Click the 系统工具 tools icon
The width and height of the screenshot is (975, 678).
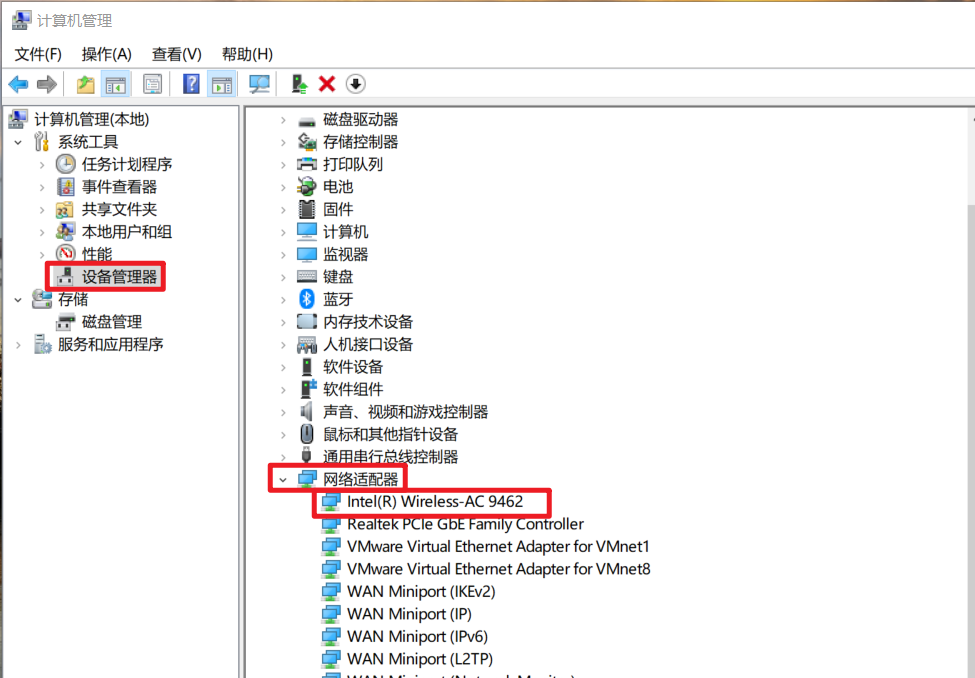pyautogui.click(x=42, y=142)
